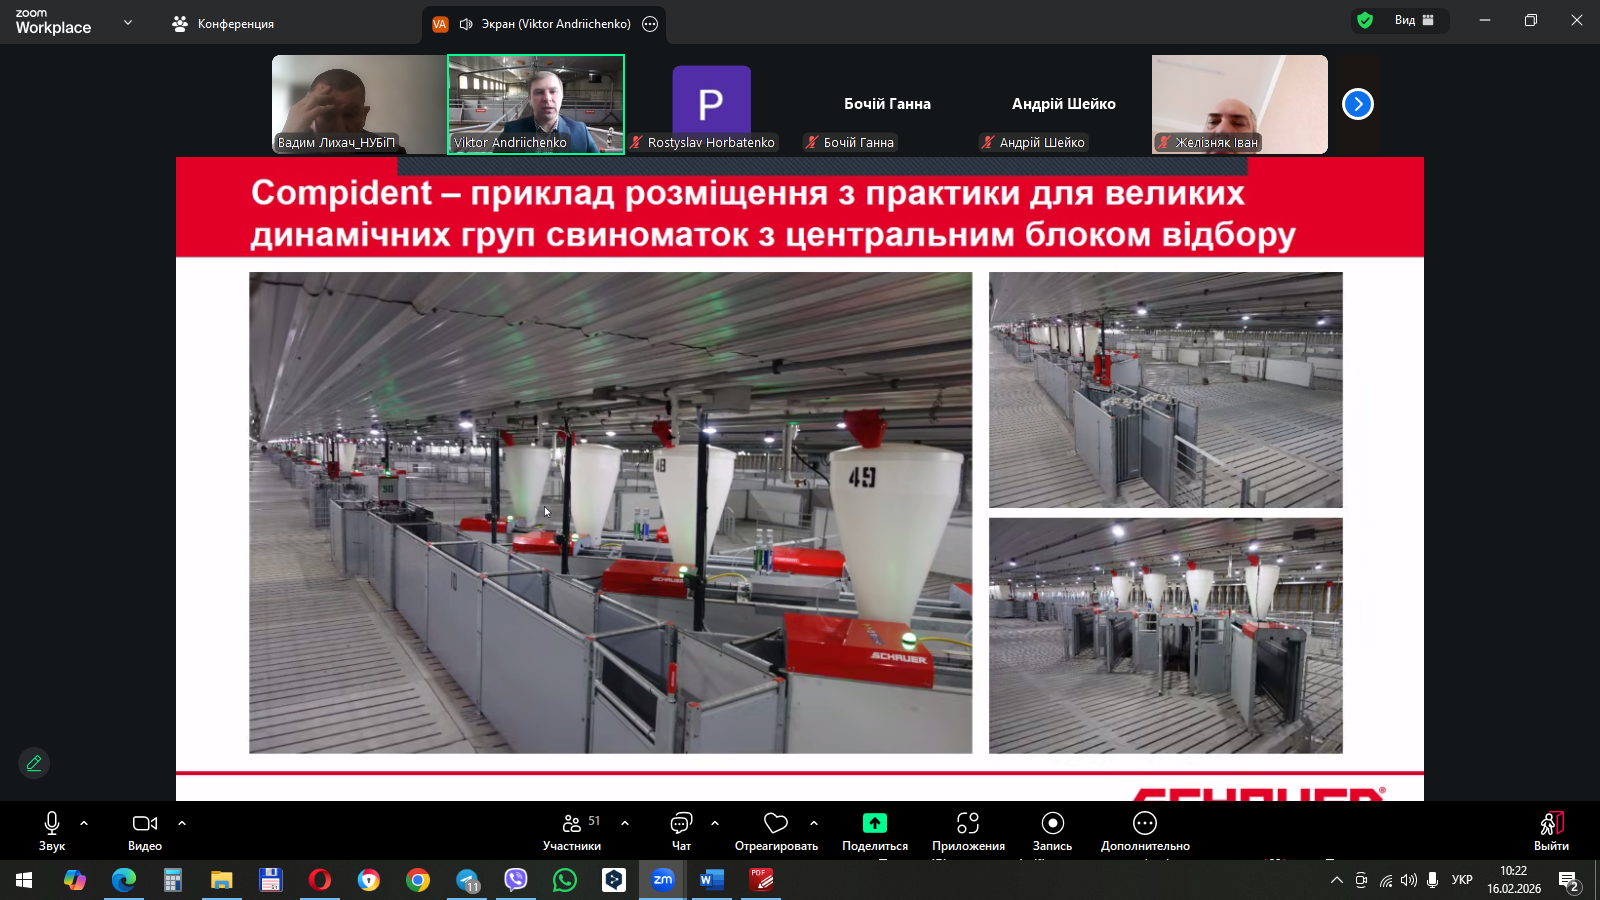Click the green annotation pencil icon
The width and height of the screenshot is (1600, 900).
click(x=34, y=763)
